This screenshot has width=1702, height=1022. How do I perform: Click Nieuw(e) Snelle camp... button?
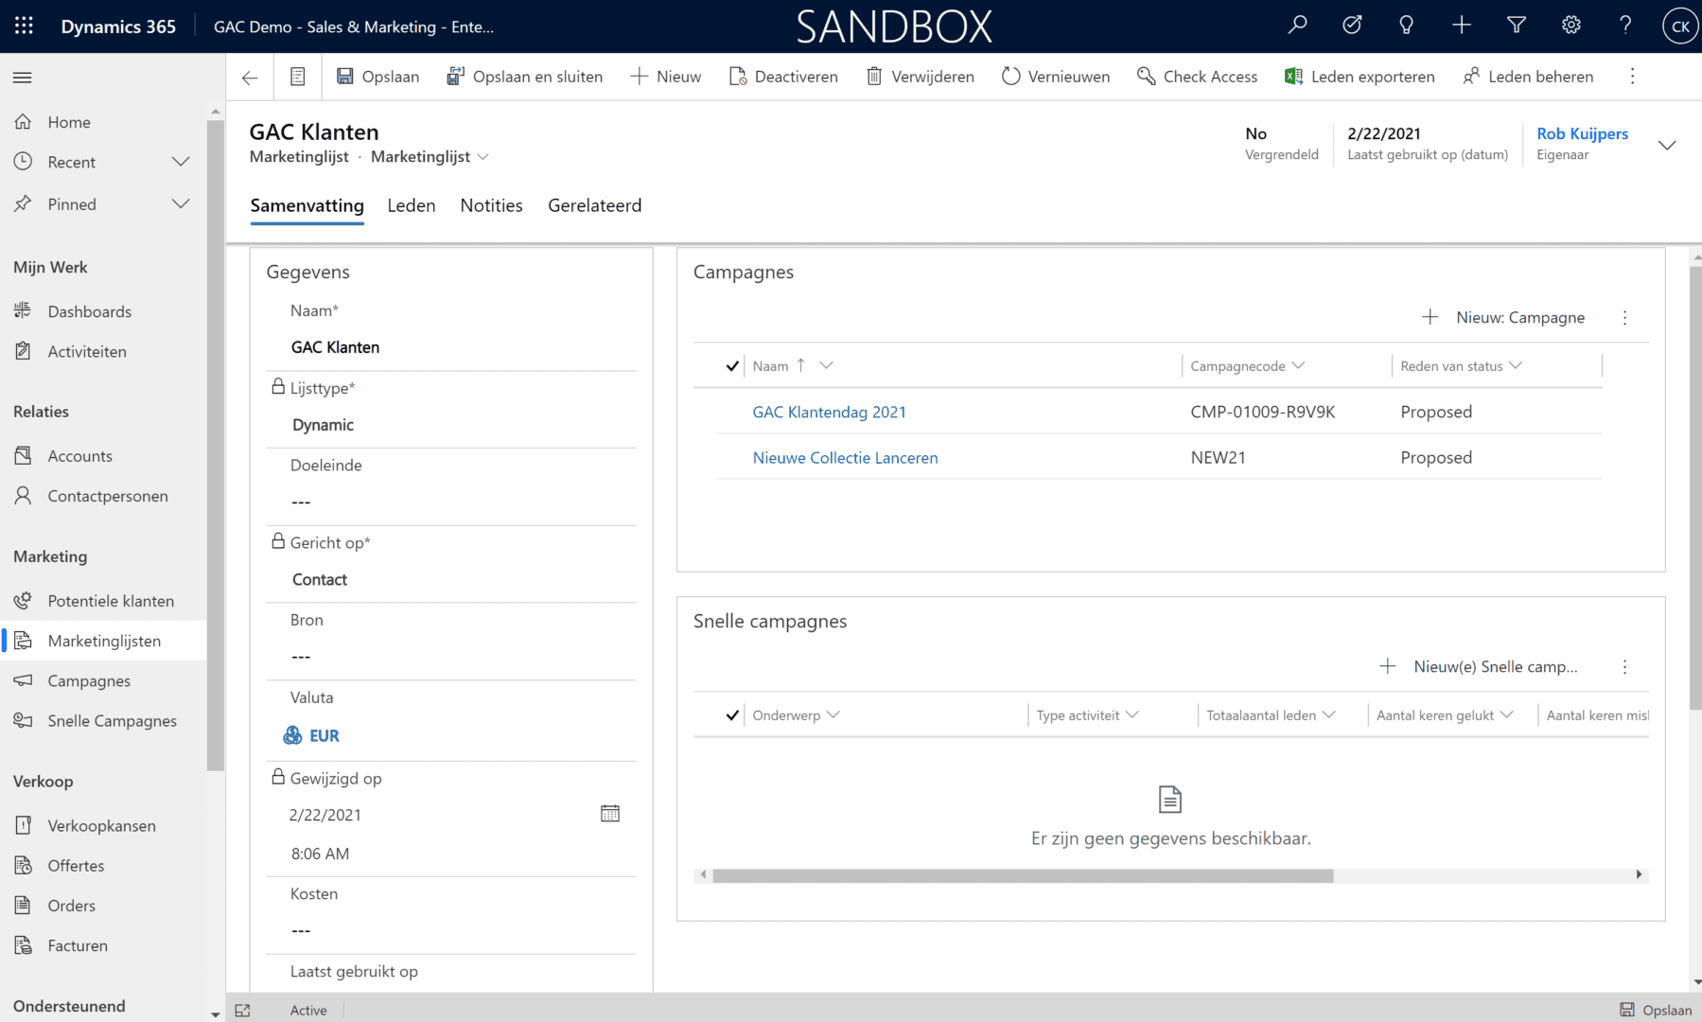(x=1478, y=667)
